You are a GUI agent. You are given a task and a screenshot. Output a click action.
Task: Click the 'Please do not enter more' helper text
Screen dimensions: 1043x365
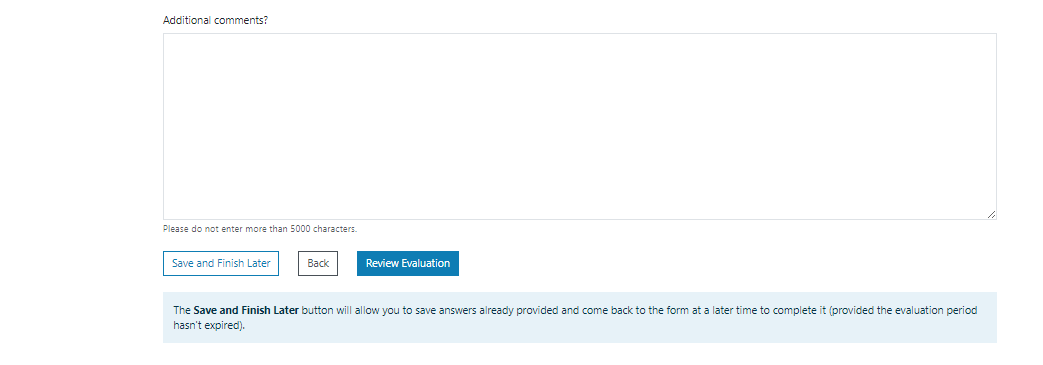pos(260,229)
